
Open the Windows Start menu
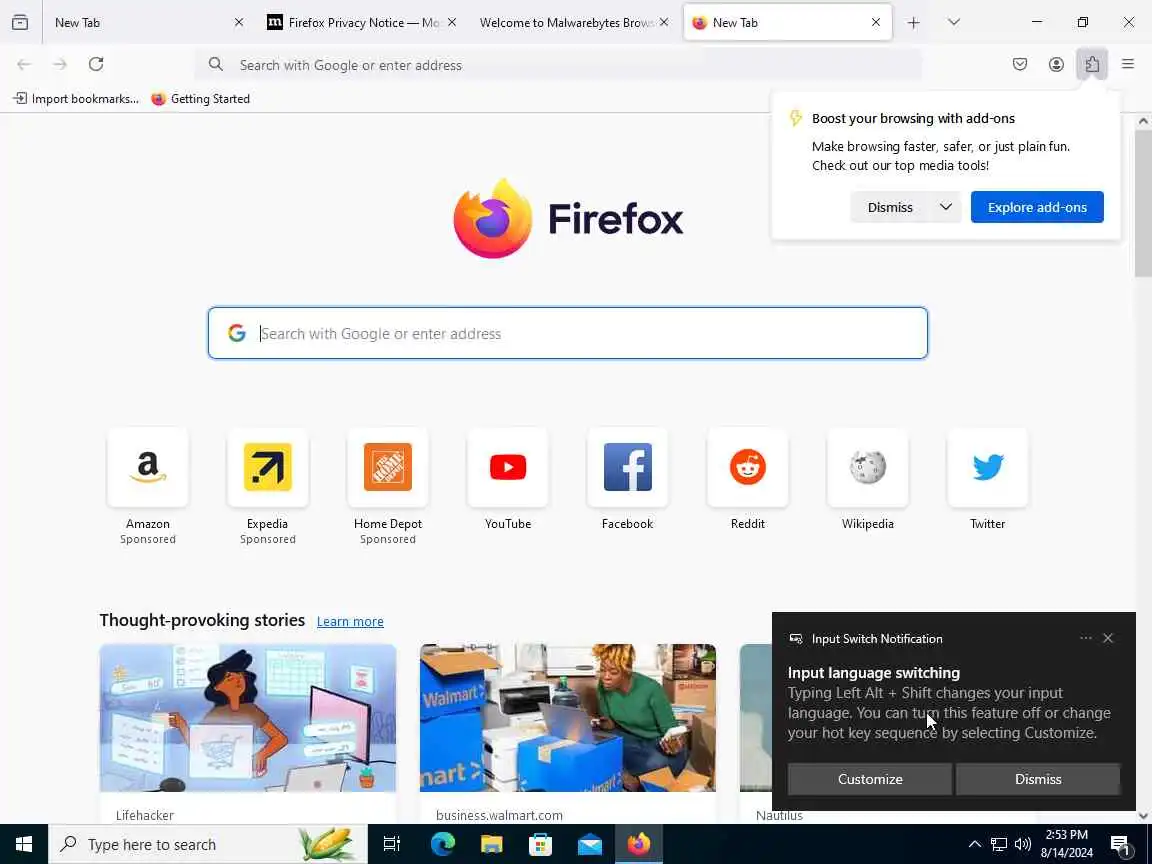pos(24,844)
